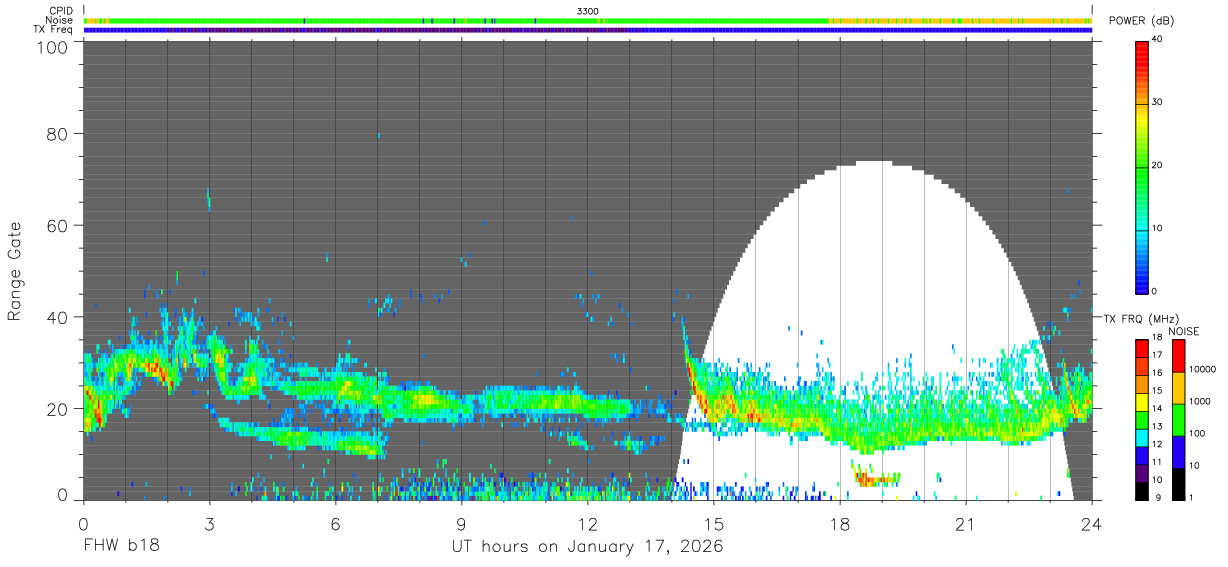
Task: Click Range Gate axis tick '60'
Action: click(x=57, y=226)
